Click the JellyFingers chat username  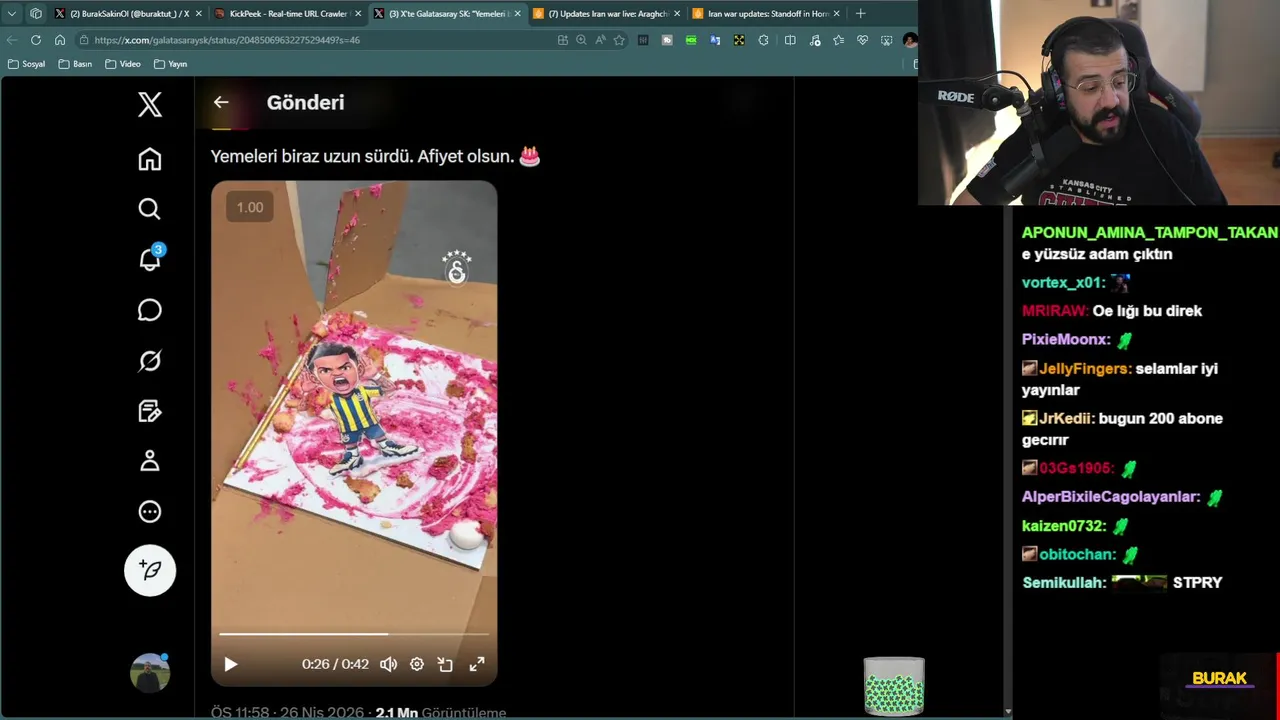pos(1085,369)
